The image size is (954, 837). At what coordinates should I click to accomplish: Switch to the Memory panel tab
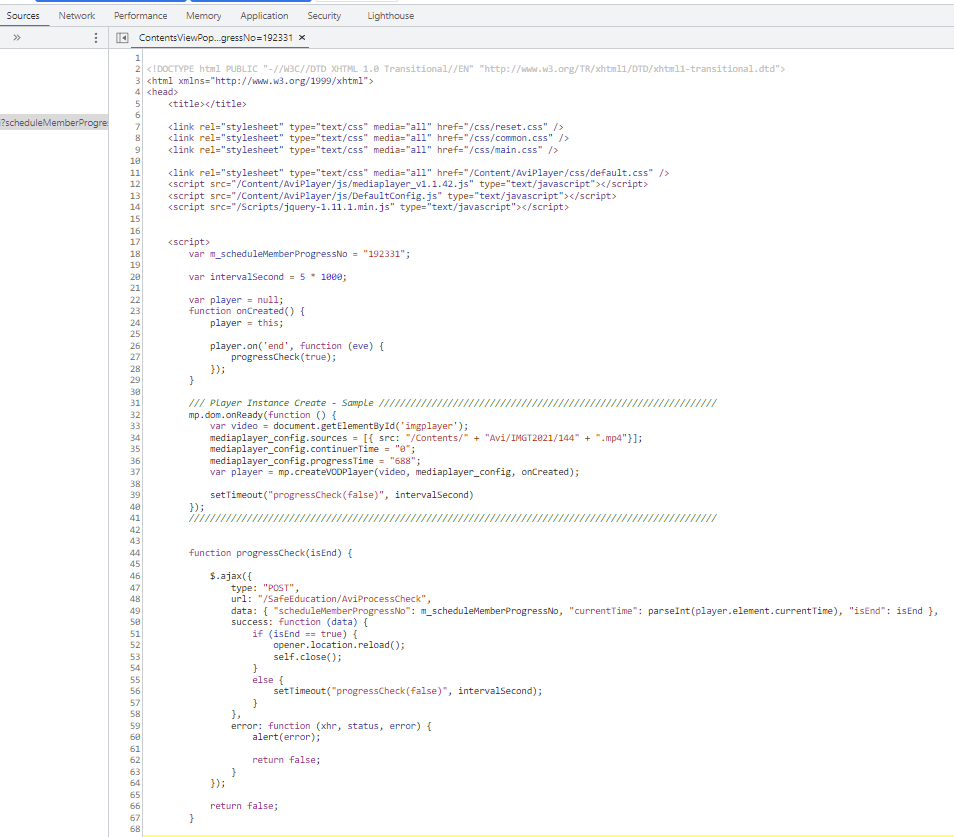coord(203,16)
